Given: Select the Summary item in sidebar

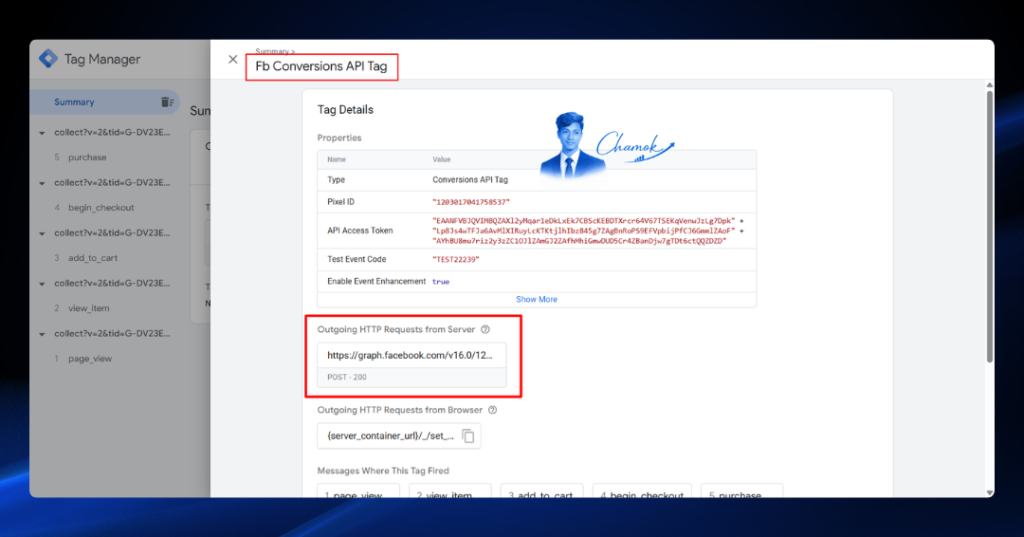Looking at the screenshot, I should 104,102.
